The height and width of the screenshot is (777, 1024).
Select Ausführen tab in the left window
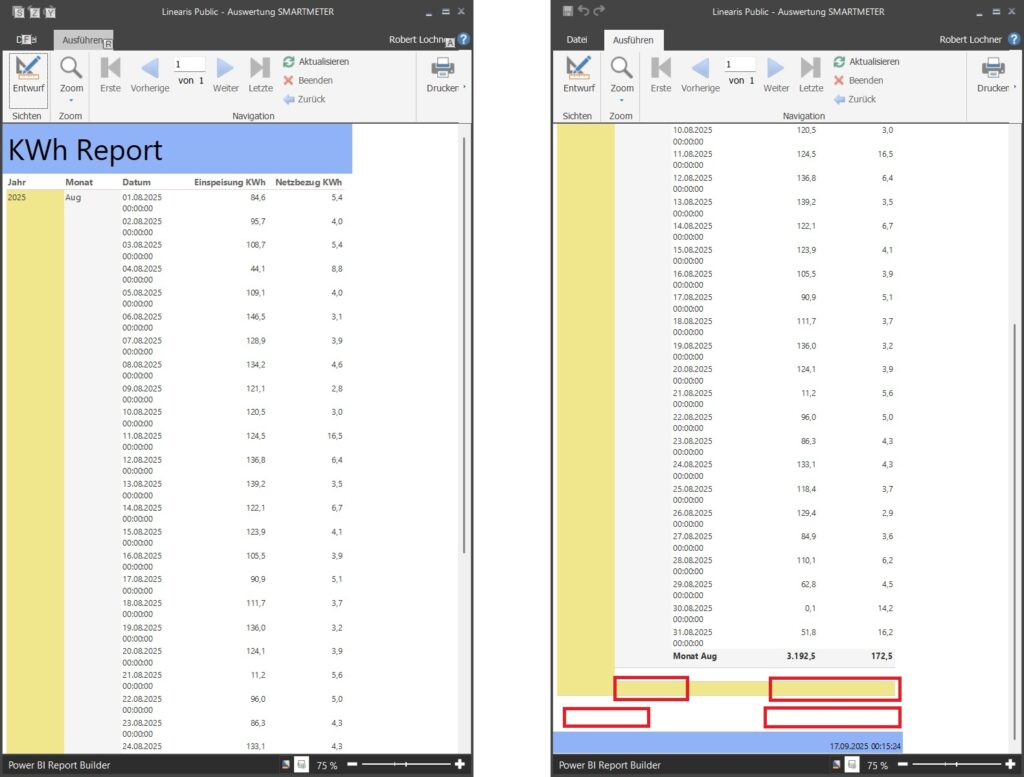point(83,40)
